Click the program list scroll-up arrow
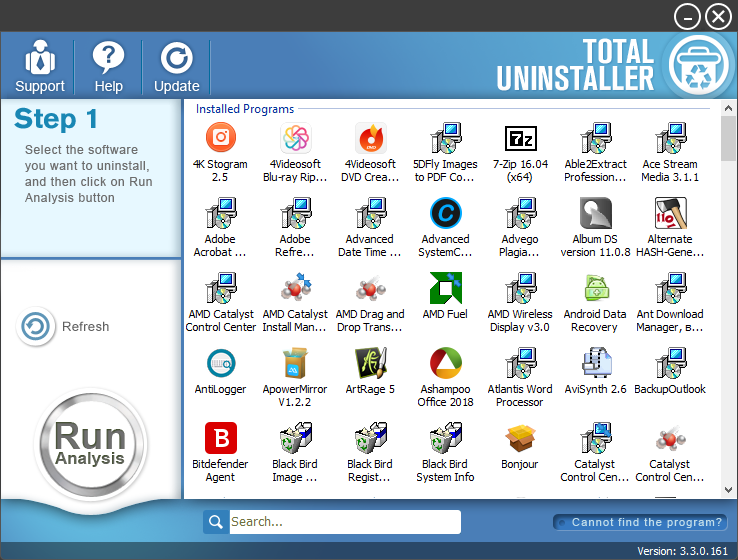This screenshot has height=560, width=738. (x=728, y=108)
